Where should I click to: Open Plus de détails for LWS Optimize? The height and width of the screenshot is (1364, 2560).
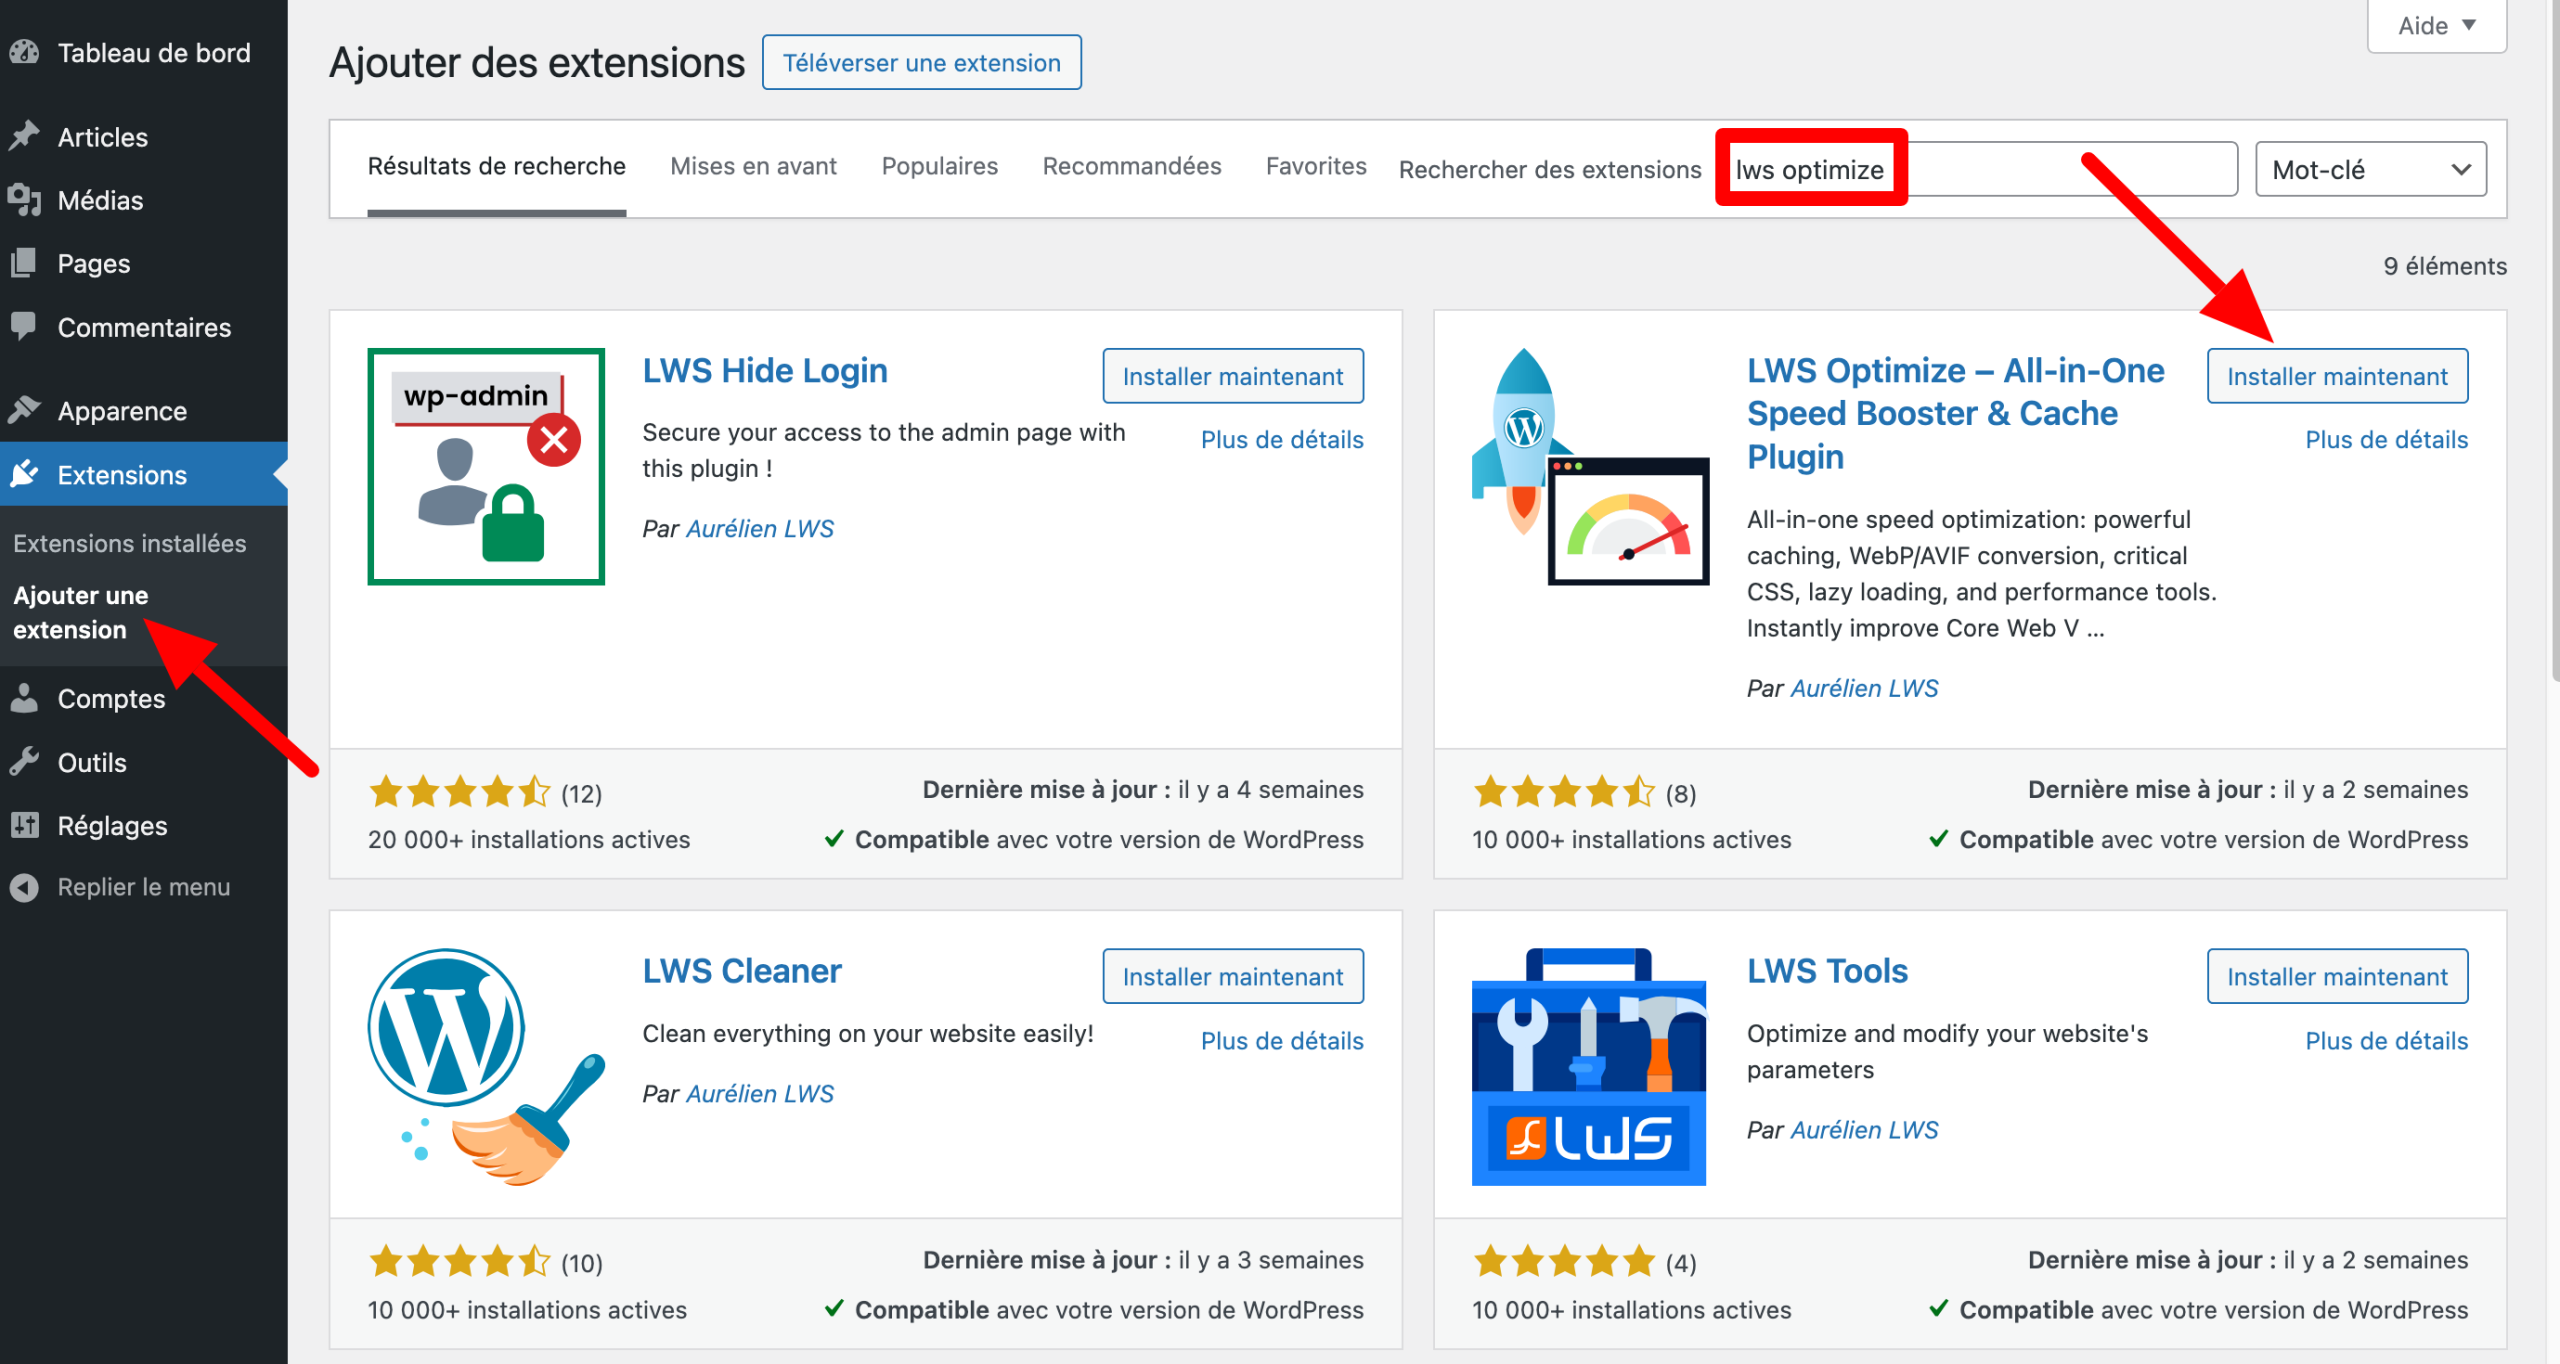(x=2386, y=439)
